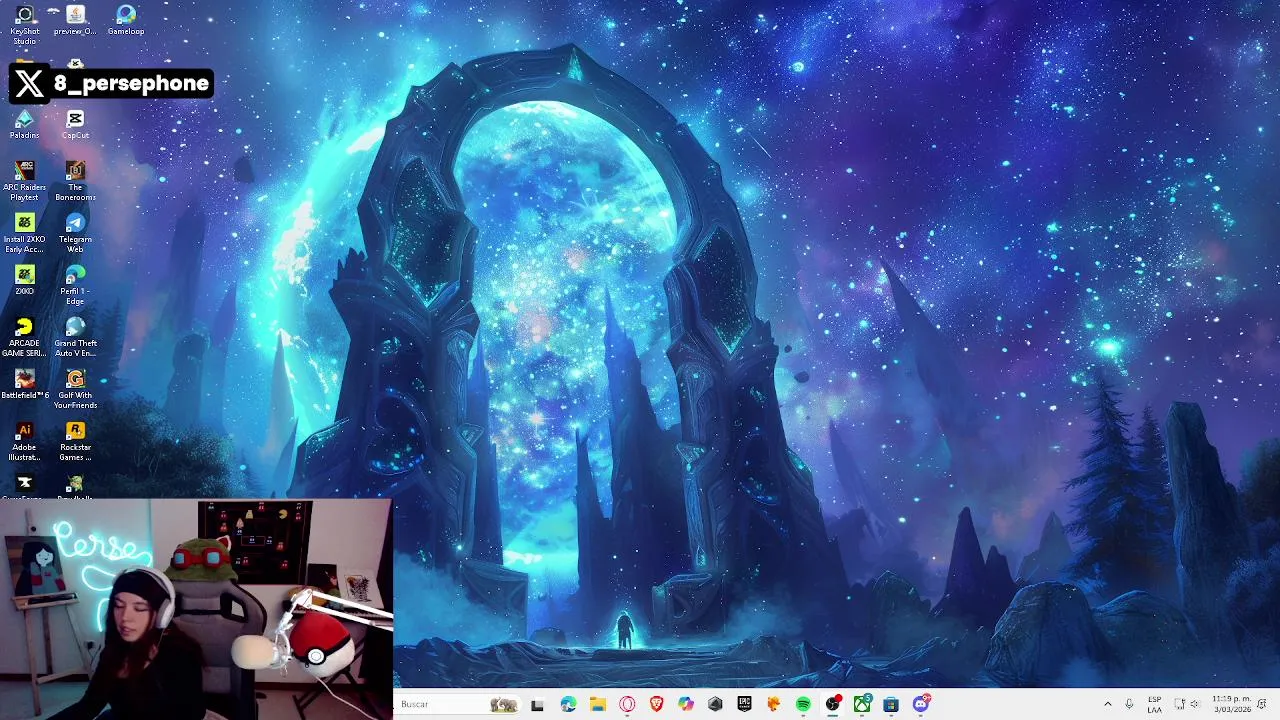Select the Paladins desktop icon
The image size is (1280, 720).
pyautogui.click(x=25, y=125)
